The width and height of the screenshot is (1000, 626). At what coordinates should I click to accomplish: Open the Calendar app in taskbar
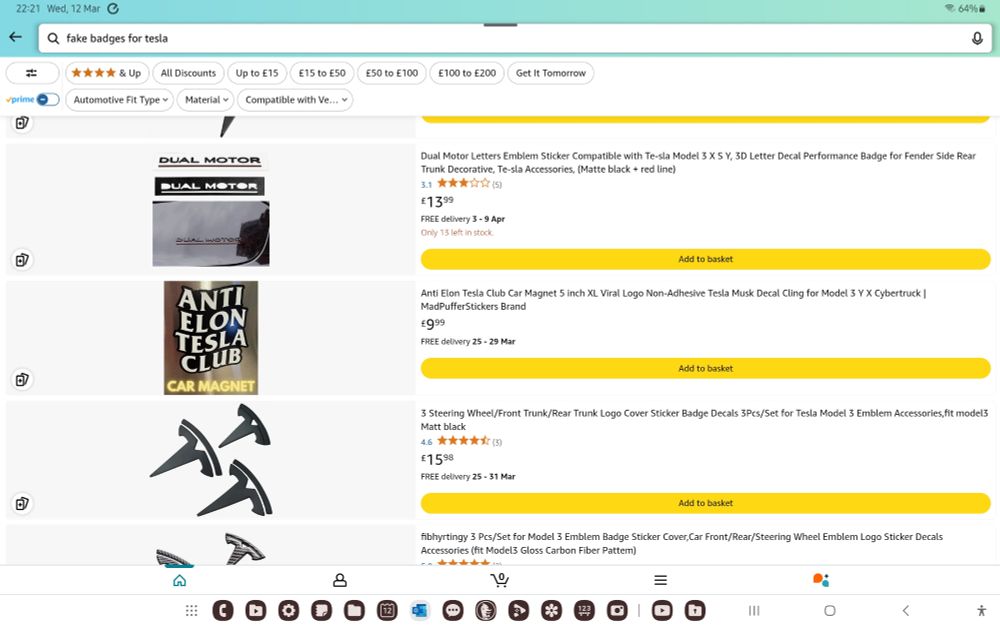tap(387, 611)
